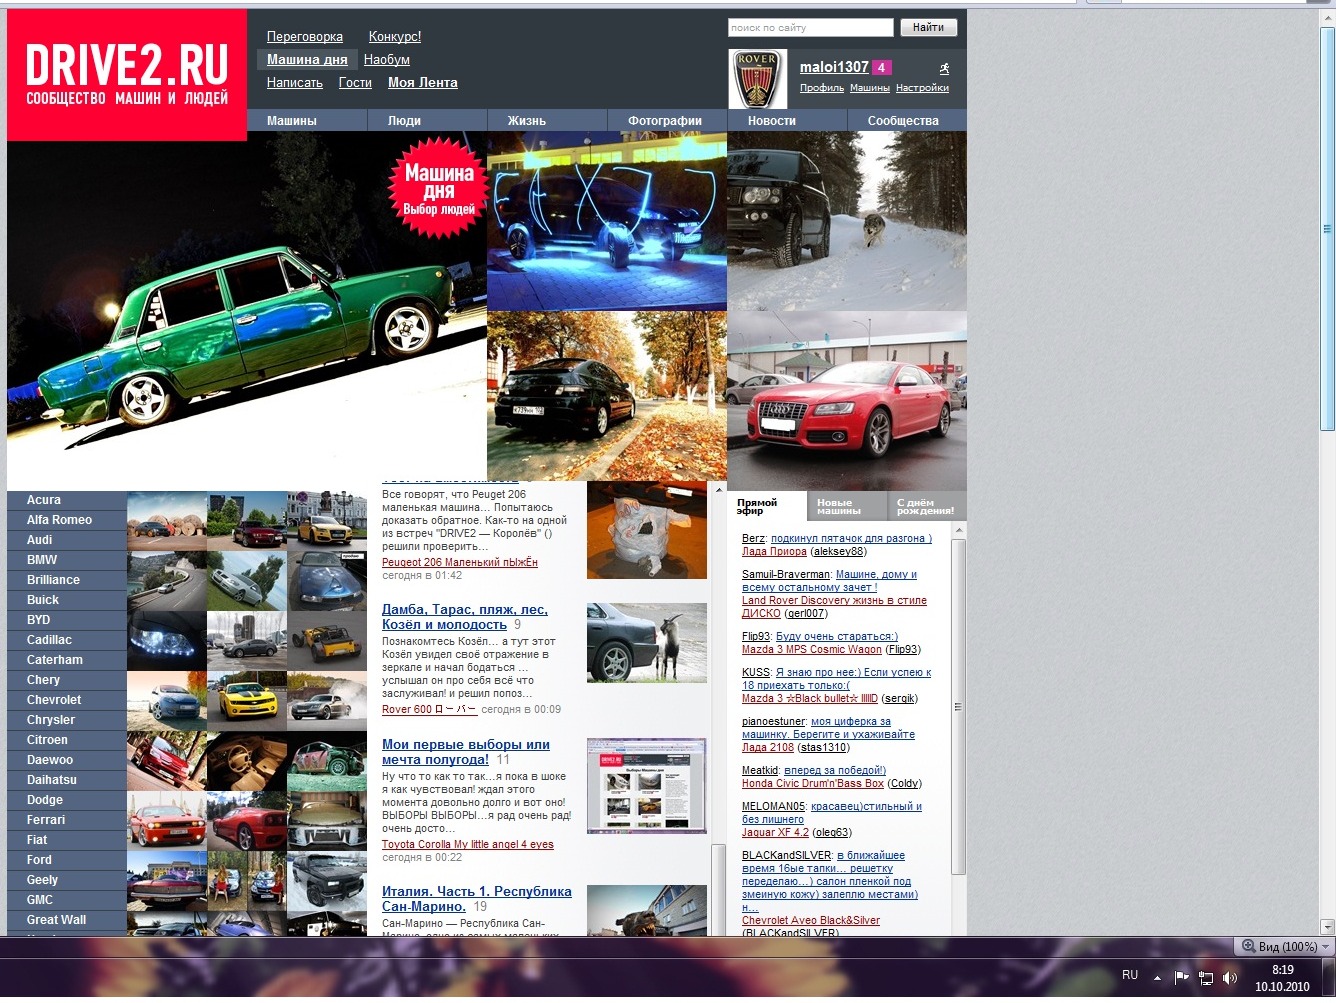Click the red Машина дня badge
The height and width of the screenshot is (1003, 1336).
click(x=439, y=188)
